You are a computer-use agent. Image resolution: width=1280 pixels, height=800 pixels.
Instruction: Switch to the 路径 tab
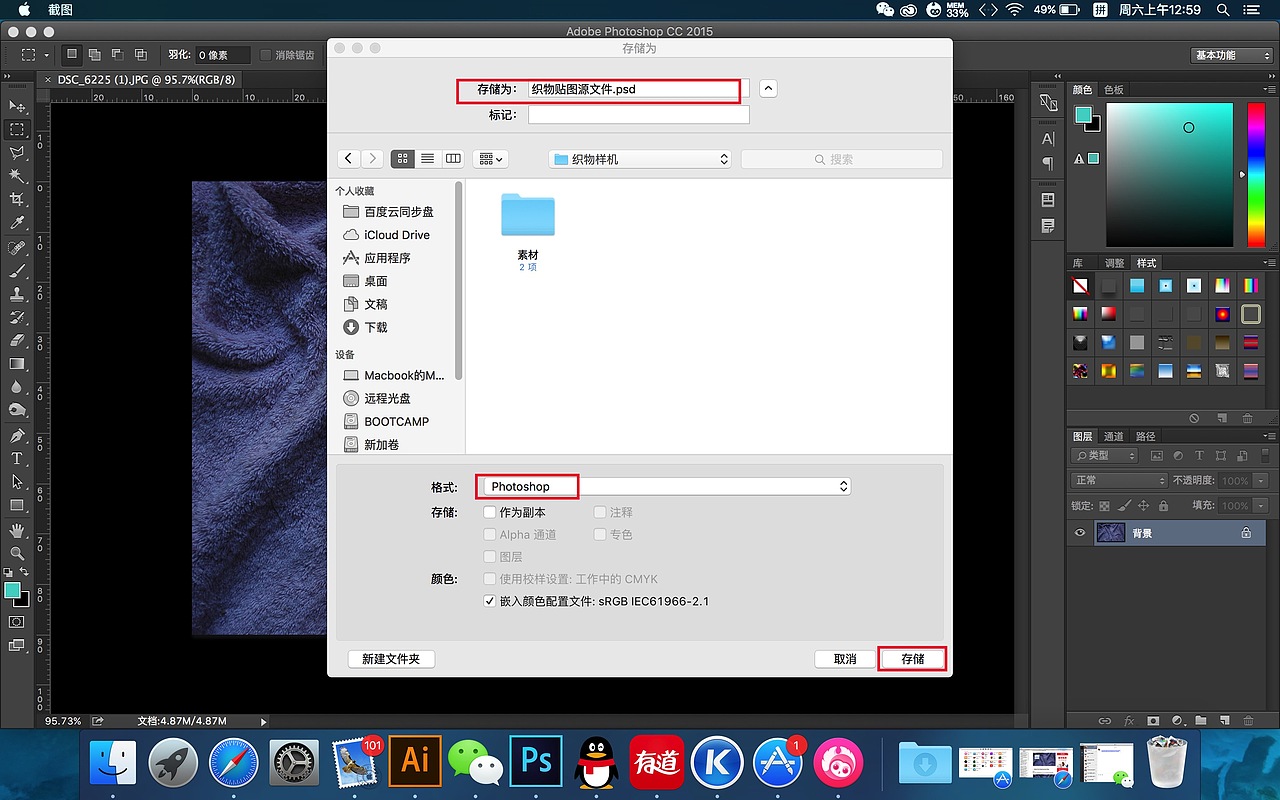1146,436
